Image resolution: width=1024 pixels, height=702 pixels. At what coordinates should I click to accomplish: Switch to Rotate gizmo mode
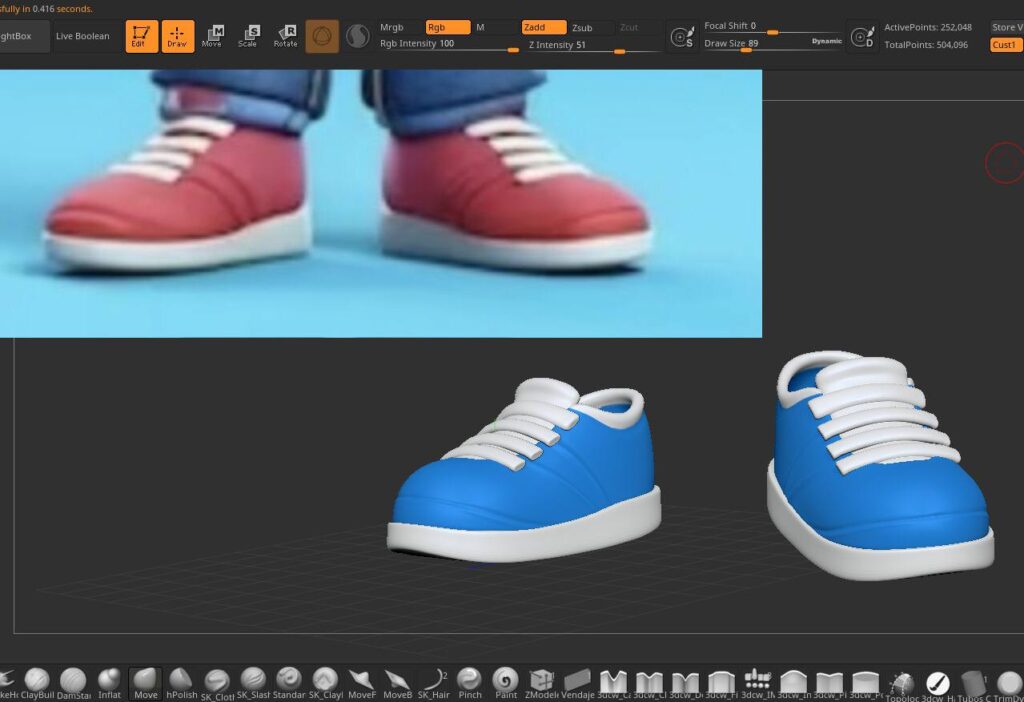(x=286, y=37)
